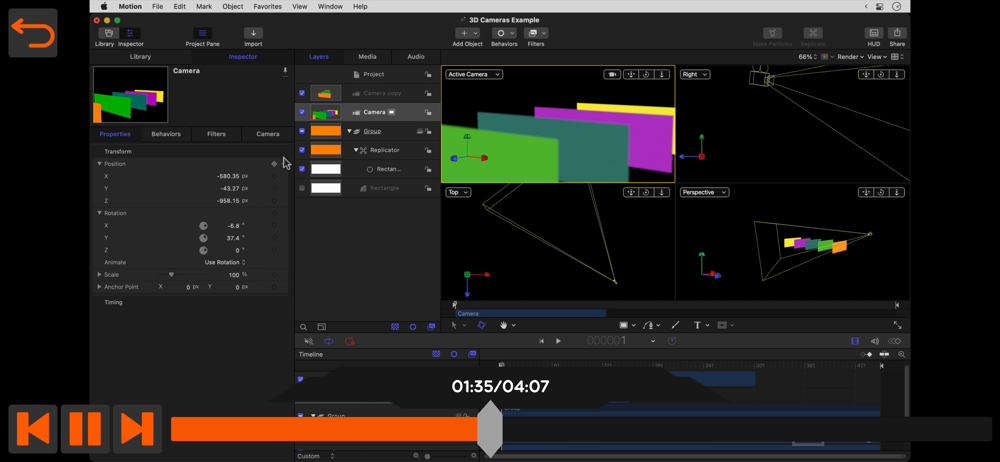Toggle the Group layer checkbox

coord(302,131)
